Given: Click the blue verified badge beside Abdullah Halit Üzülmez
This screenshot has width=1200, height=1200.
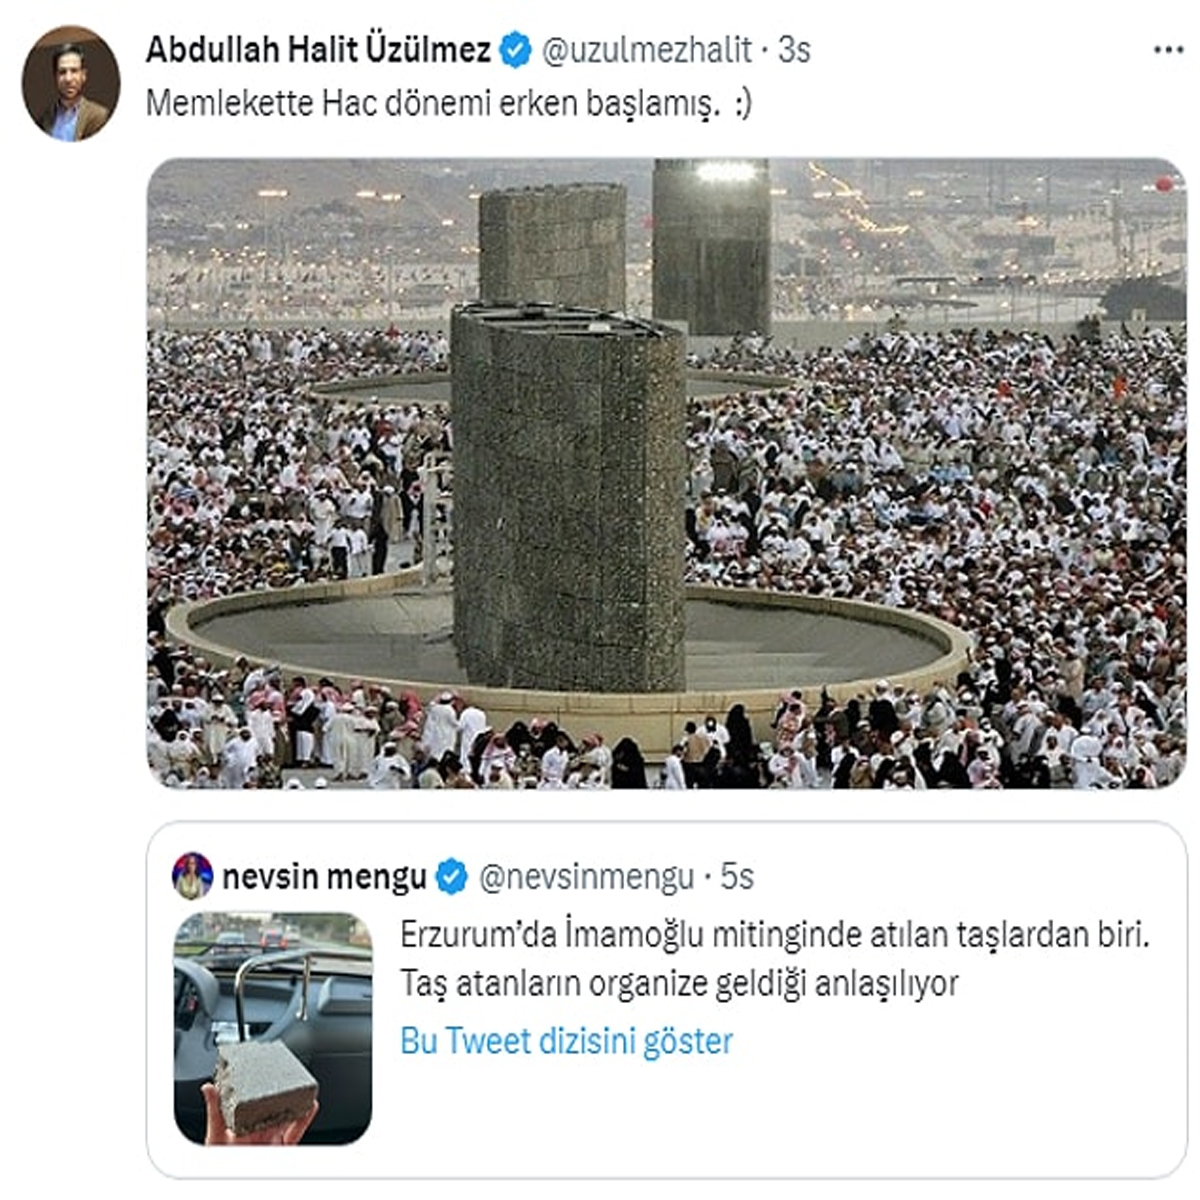Looking at the screenshot, I should point(515,50).
